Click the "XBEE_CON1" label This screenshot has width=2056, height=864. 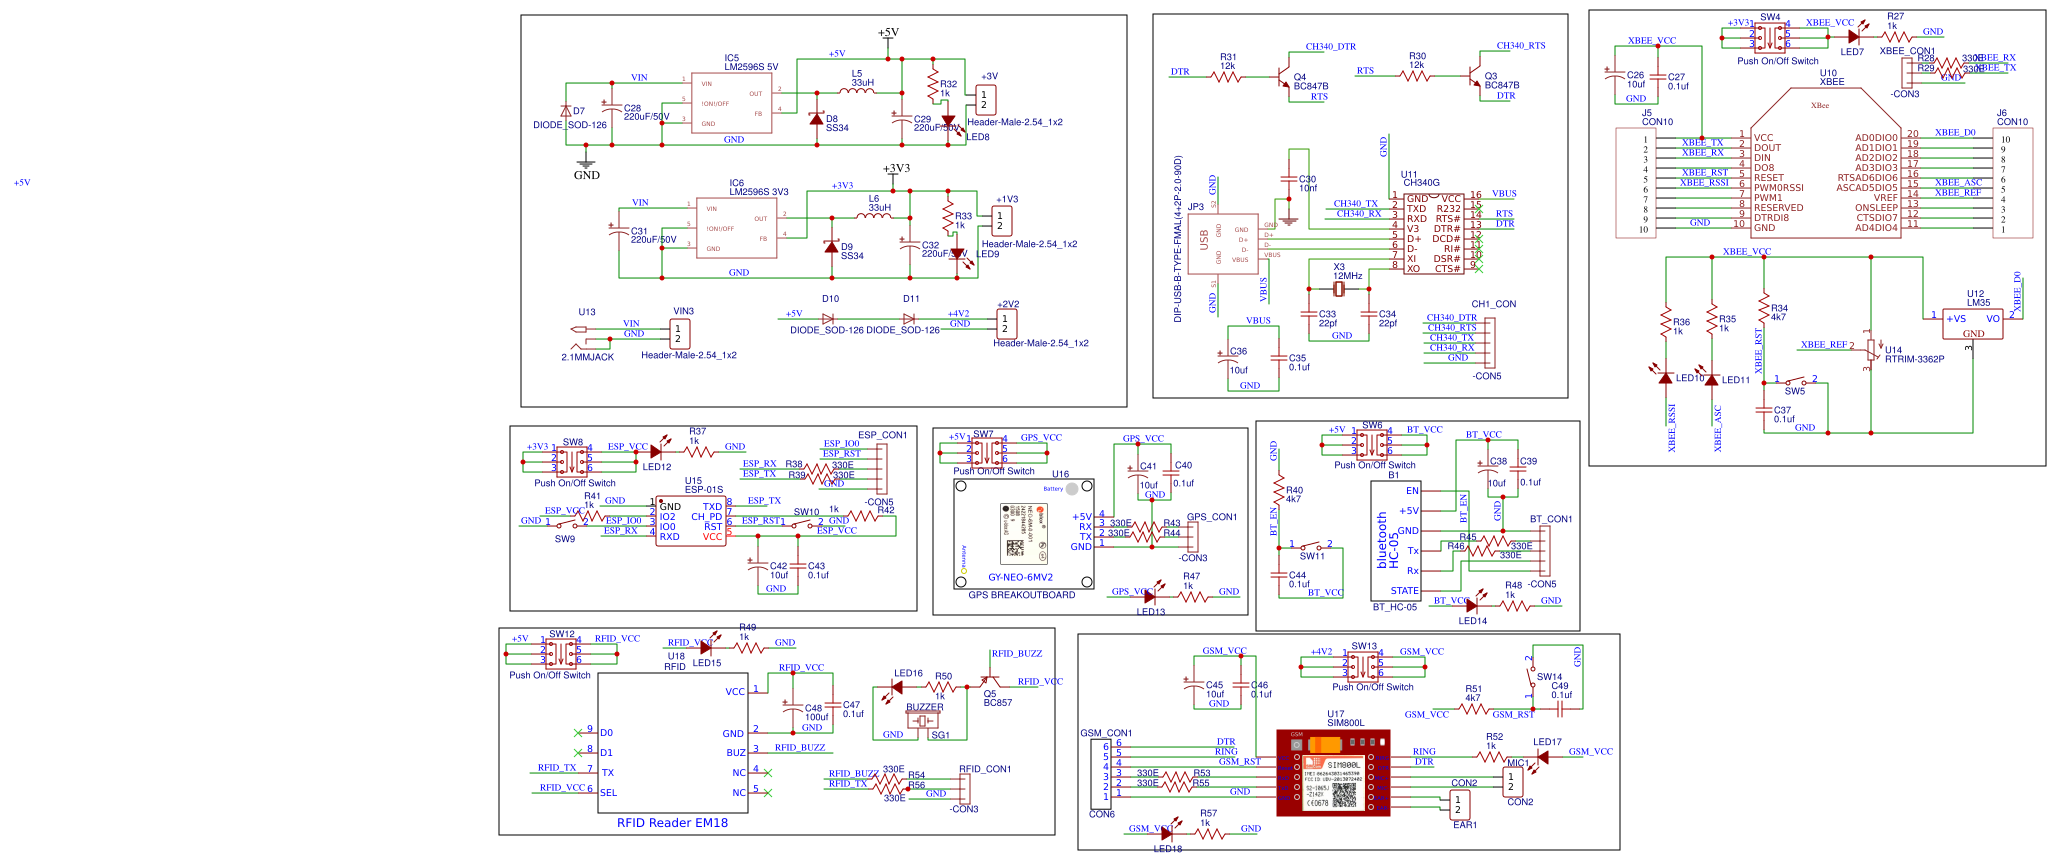click(x=1907, y=51)
